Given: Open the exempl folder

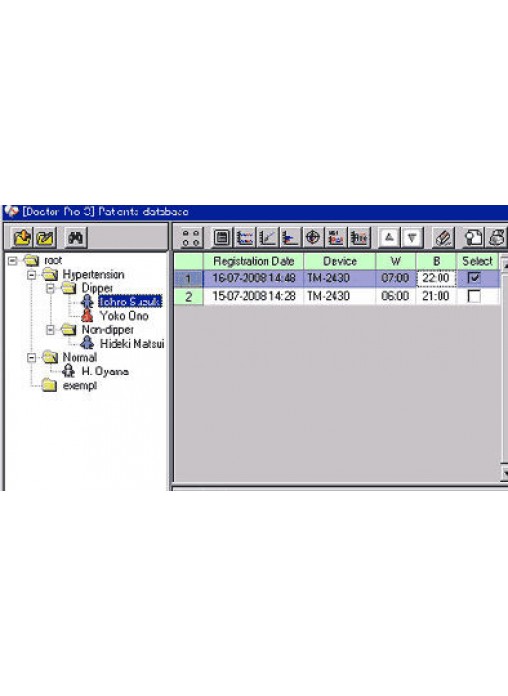Looking at the screenshot, I should 79,386.
